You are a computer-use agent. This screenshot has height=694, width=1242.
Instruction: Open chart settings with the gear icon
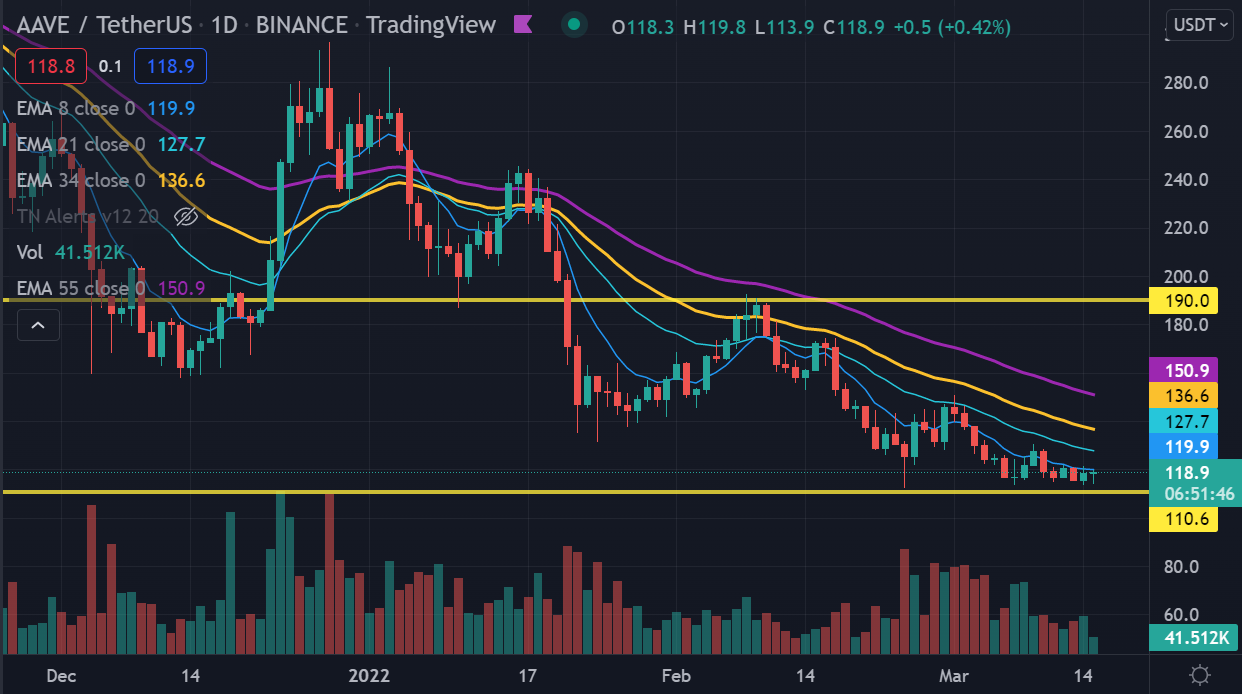point(1201,675)
